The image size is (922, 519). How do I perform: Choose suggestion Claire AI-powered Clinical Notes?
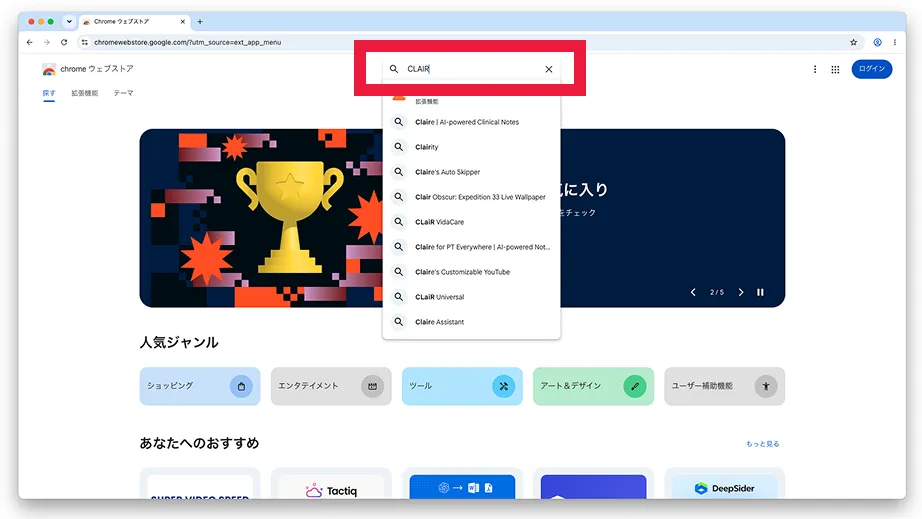point(472,122)
